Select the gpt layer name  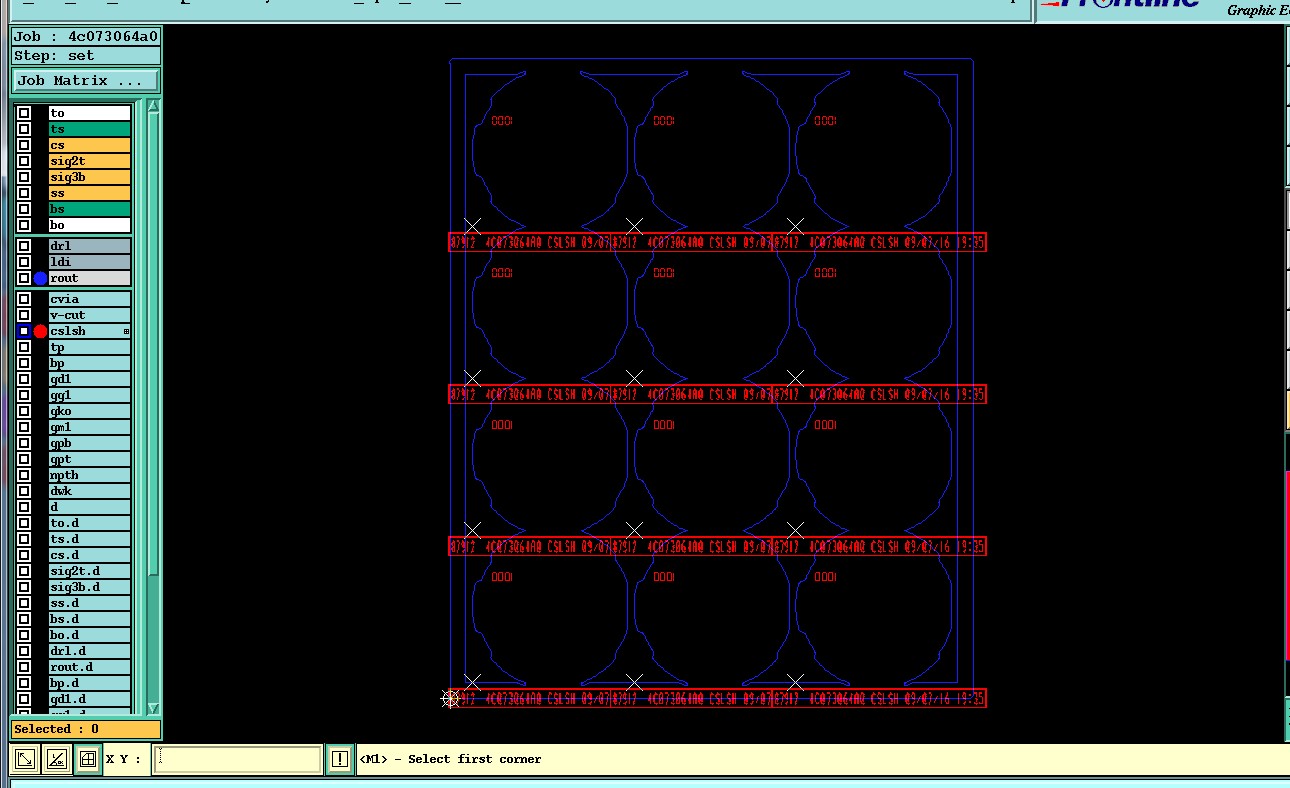(90, 459)
